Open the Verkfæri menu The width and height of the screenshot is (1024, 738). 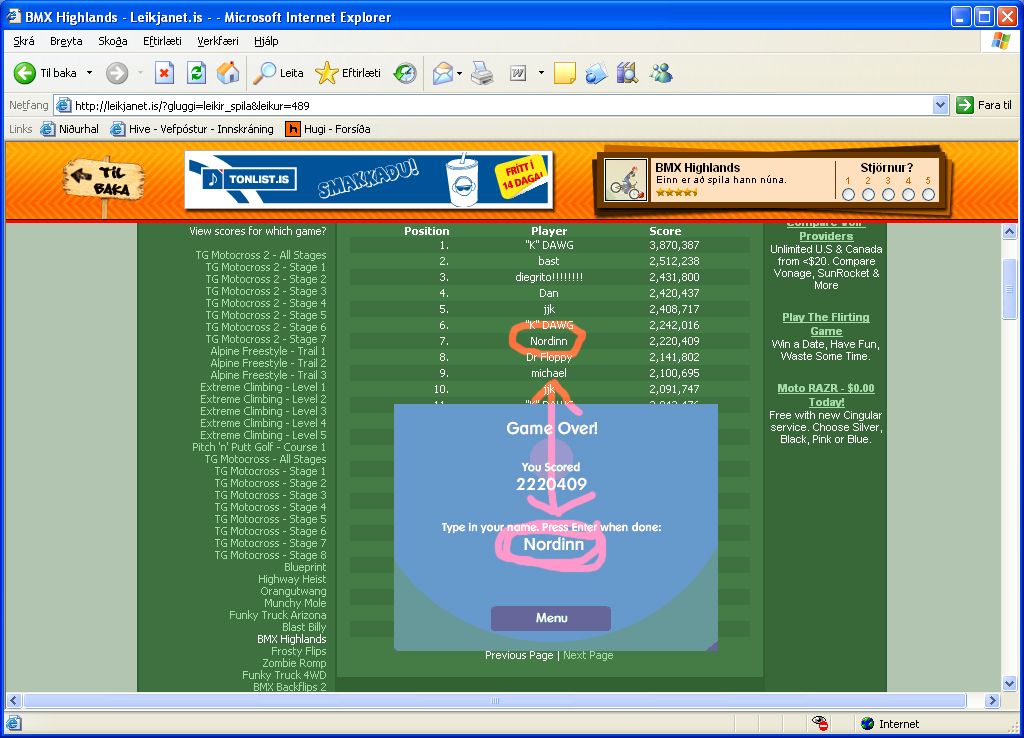217,41
